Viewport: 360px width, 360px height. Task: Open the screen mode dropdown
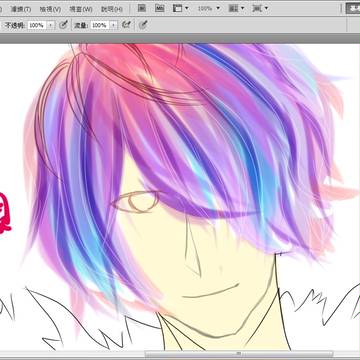(x=260, y=8)
